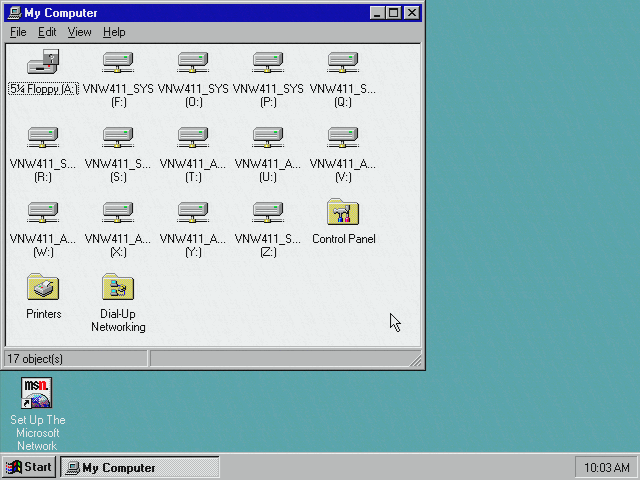Image resolution: width=640 pixels, height=480 pixels.
Task: Open the View menu
Action: click(79, 32)
